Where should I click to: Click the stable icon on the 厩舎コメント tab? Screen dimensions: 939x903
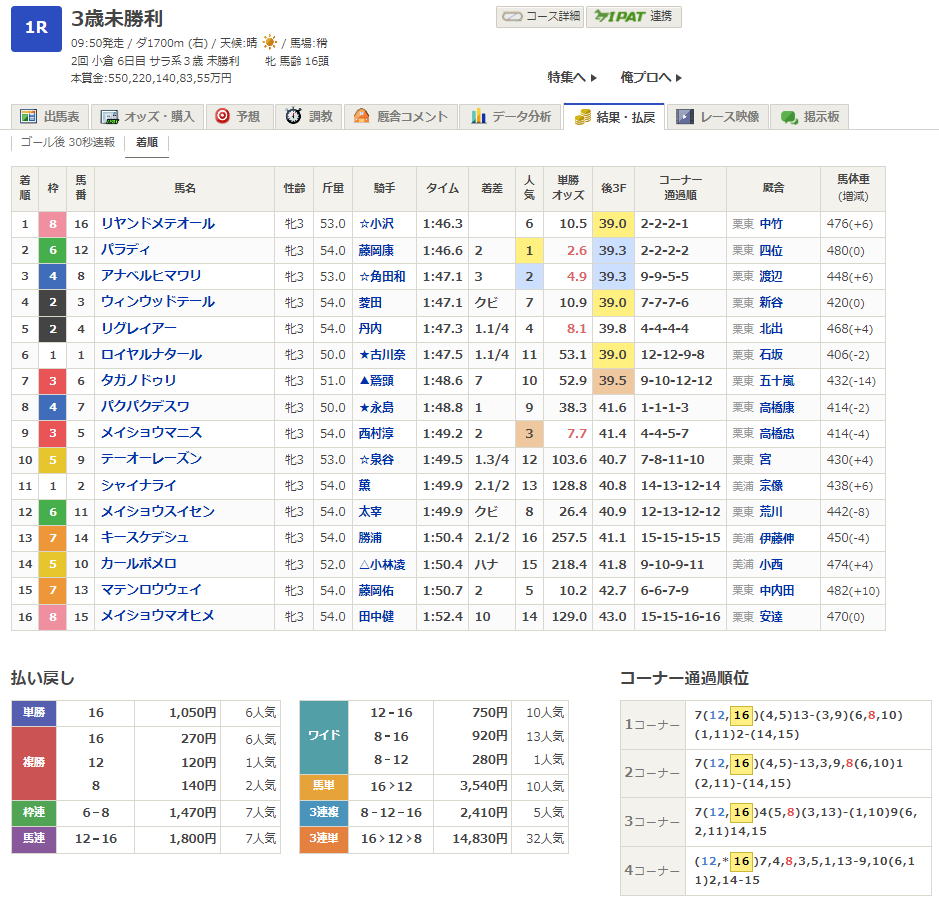[x=361, y=117]
